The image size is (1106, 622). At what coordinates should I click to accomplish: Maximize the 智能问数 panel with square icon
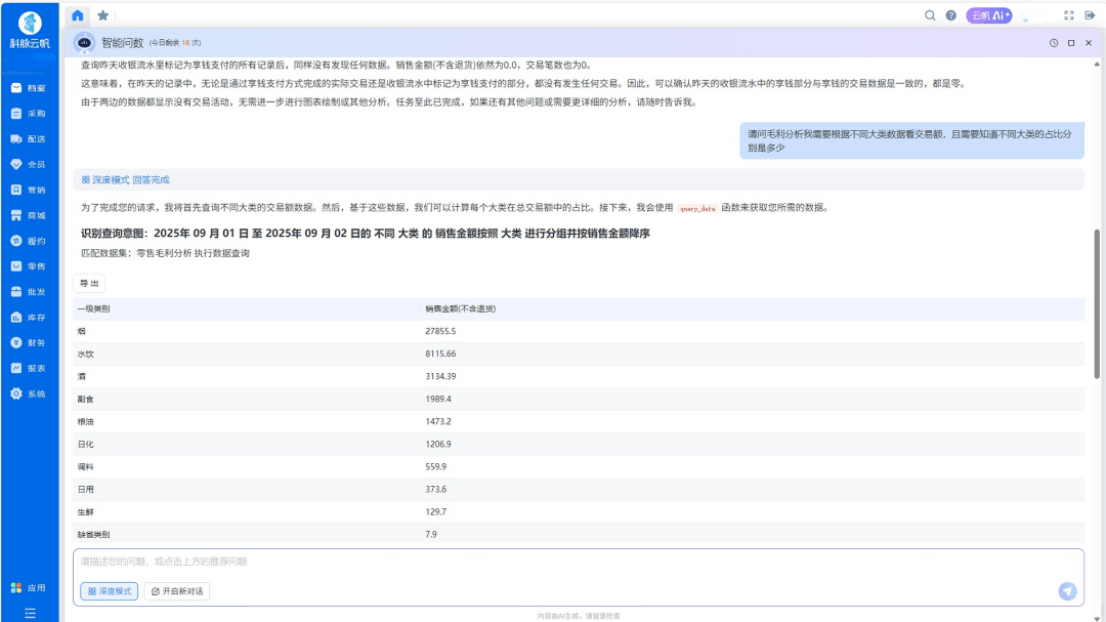click(1071, 43)
